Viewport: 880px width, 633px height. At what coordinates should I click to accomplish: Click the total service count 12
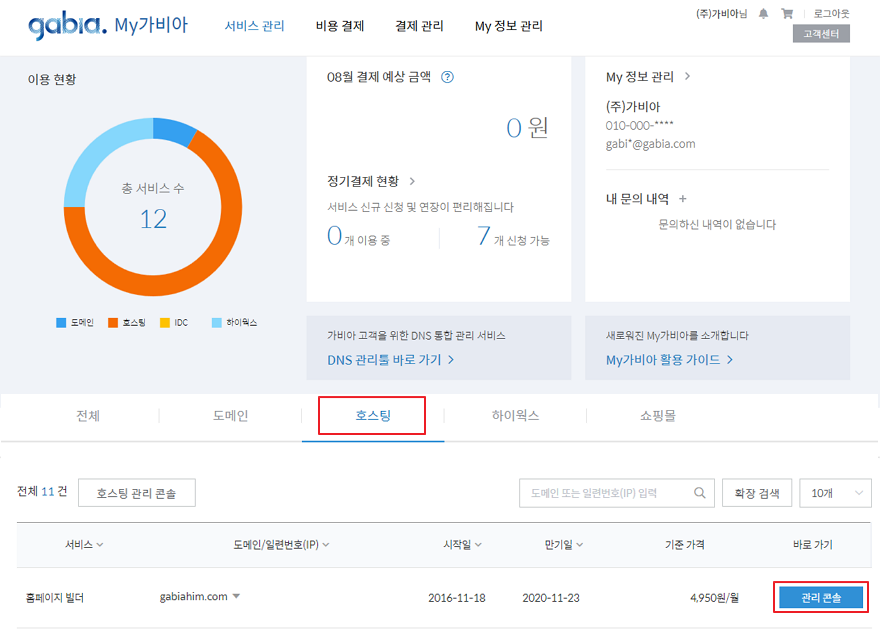153,219
